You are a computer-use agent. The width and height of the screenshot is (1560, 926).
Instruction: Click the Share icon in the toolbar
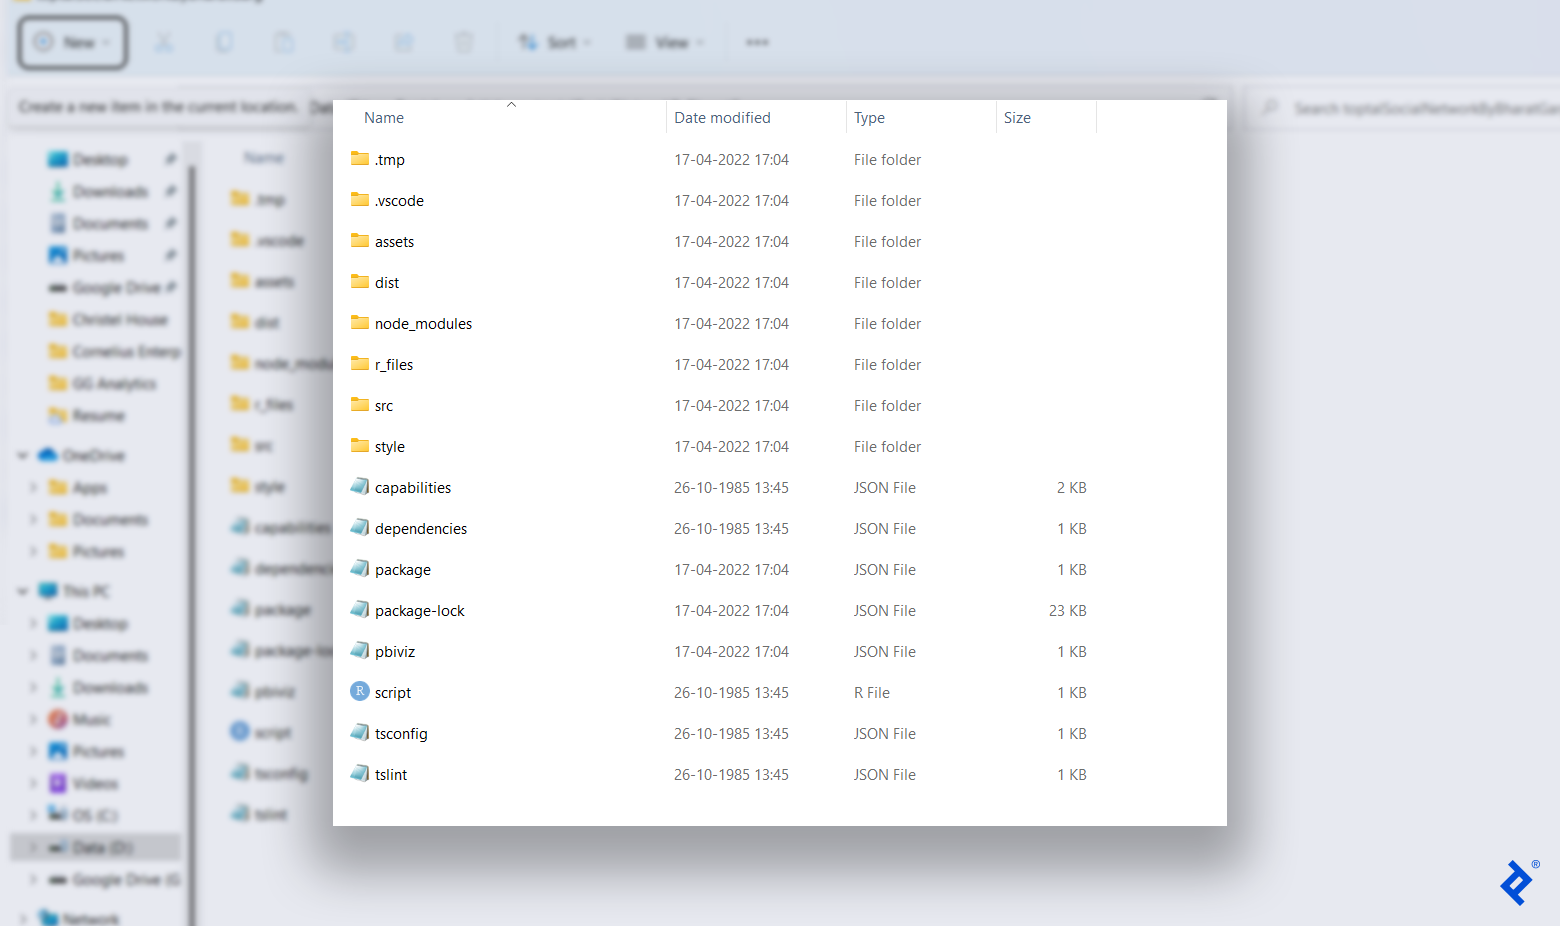pyautogui.click(x=404, y=42)
